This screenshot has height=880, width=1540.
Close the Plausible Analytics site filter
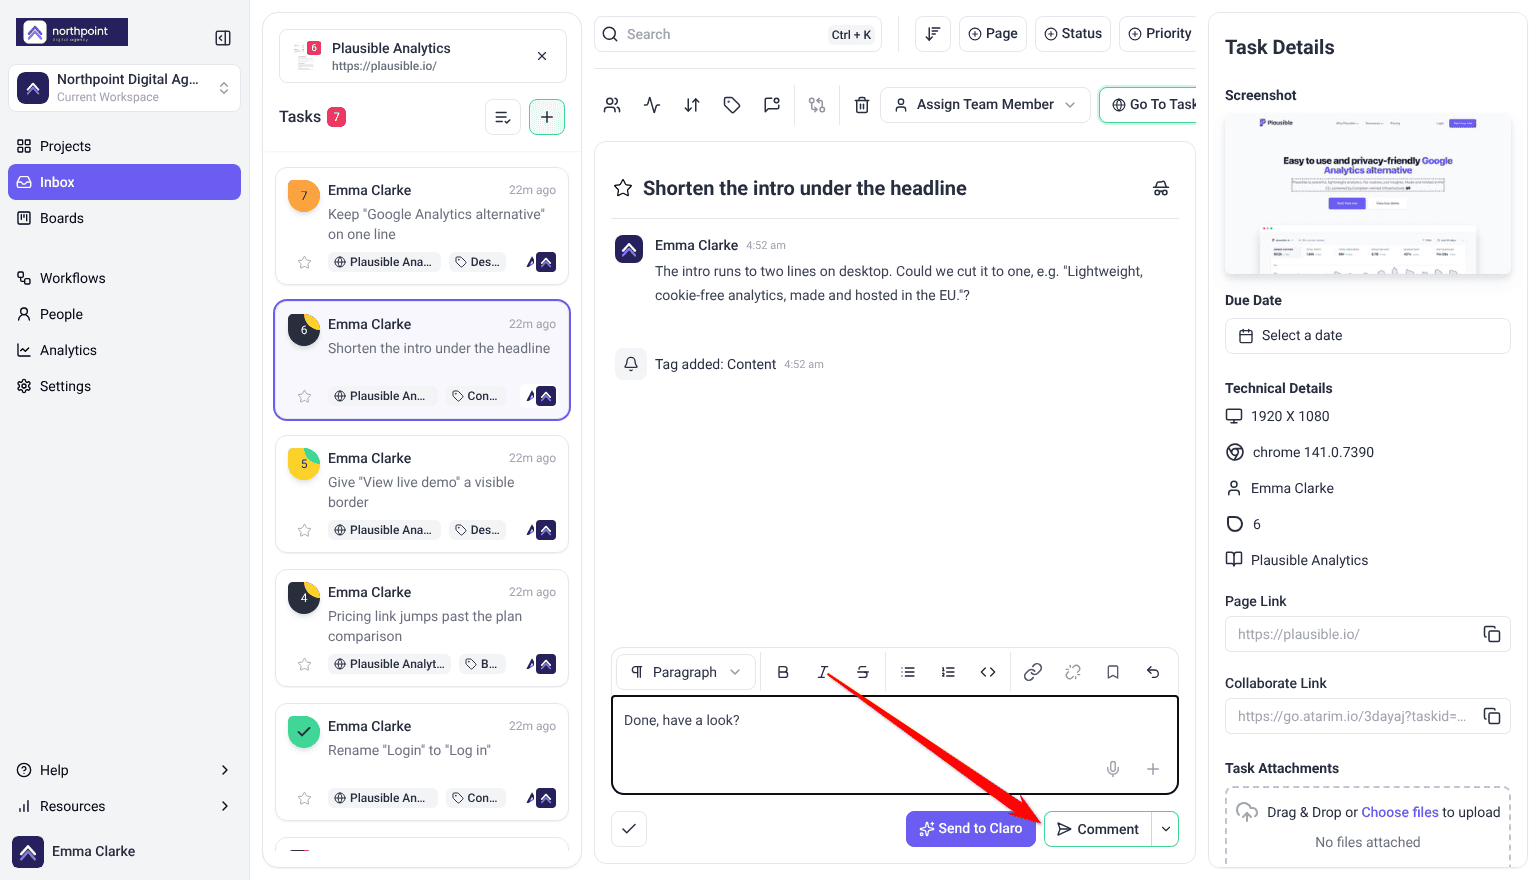542,56
